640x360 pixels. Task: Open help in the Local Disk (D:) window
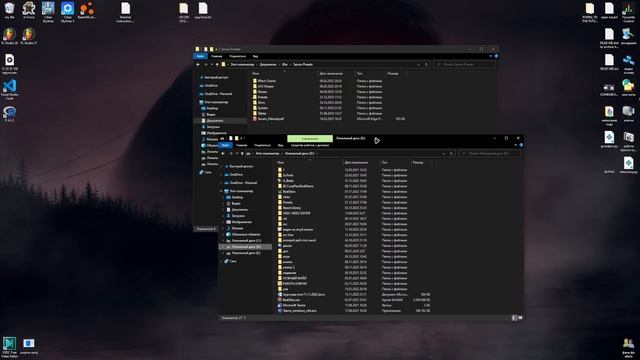pos(521,145)
